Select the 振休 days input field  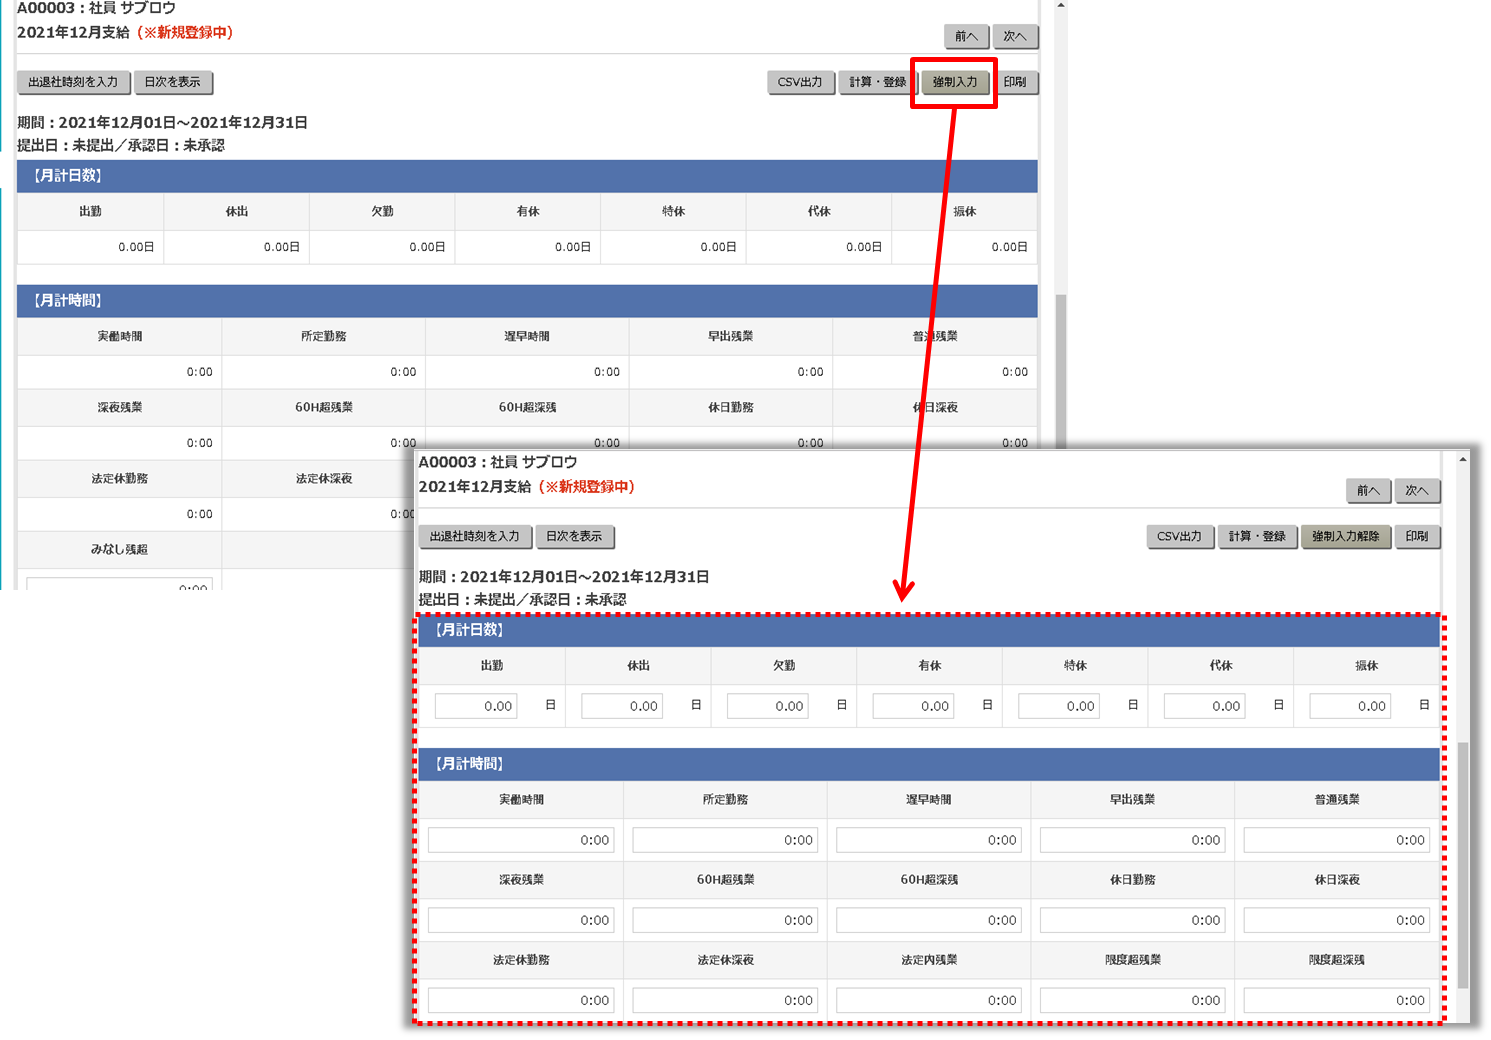(1350, 706)
